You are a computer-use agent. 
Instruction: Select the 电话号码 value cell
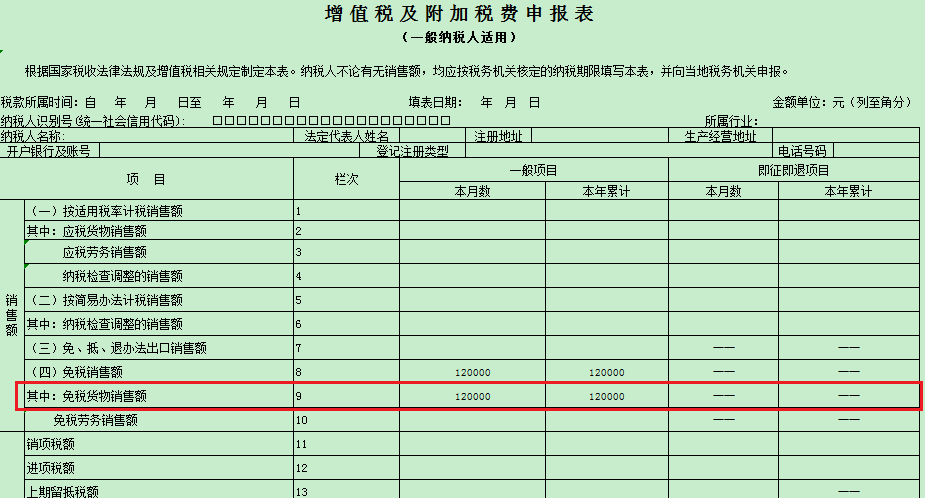tap(876, 151)
